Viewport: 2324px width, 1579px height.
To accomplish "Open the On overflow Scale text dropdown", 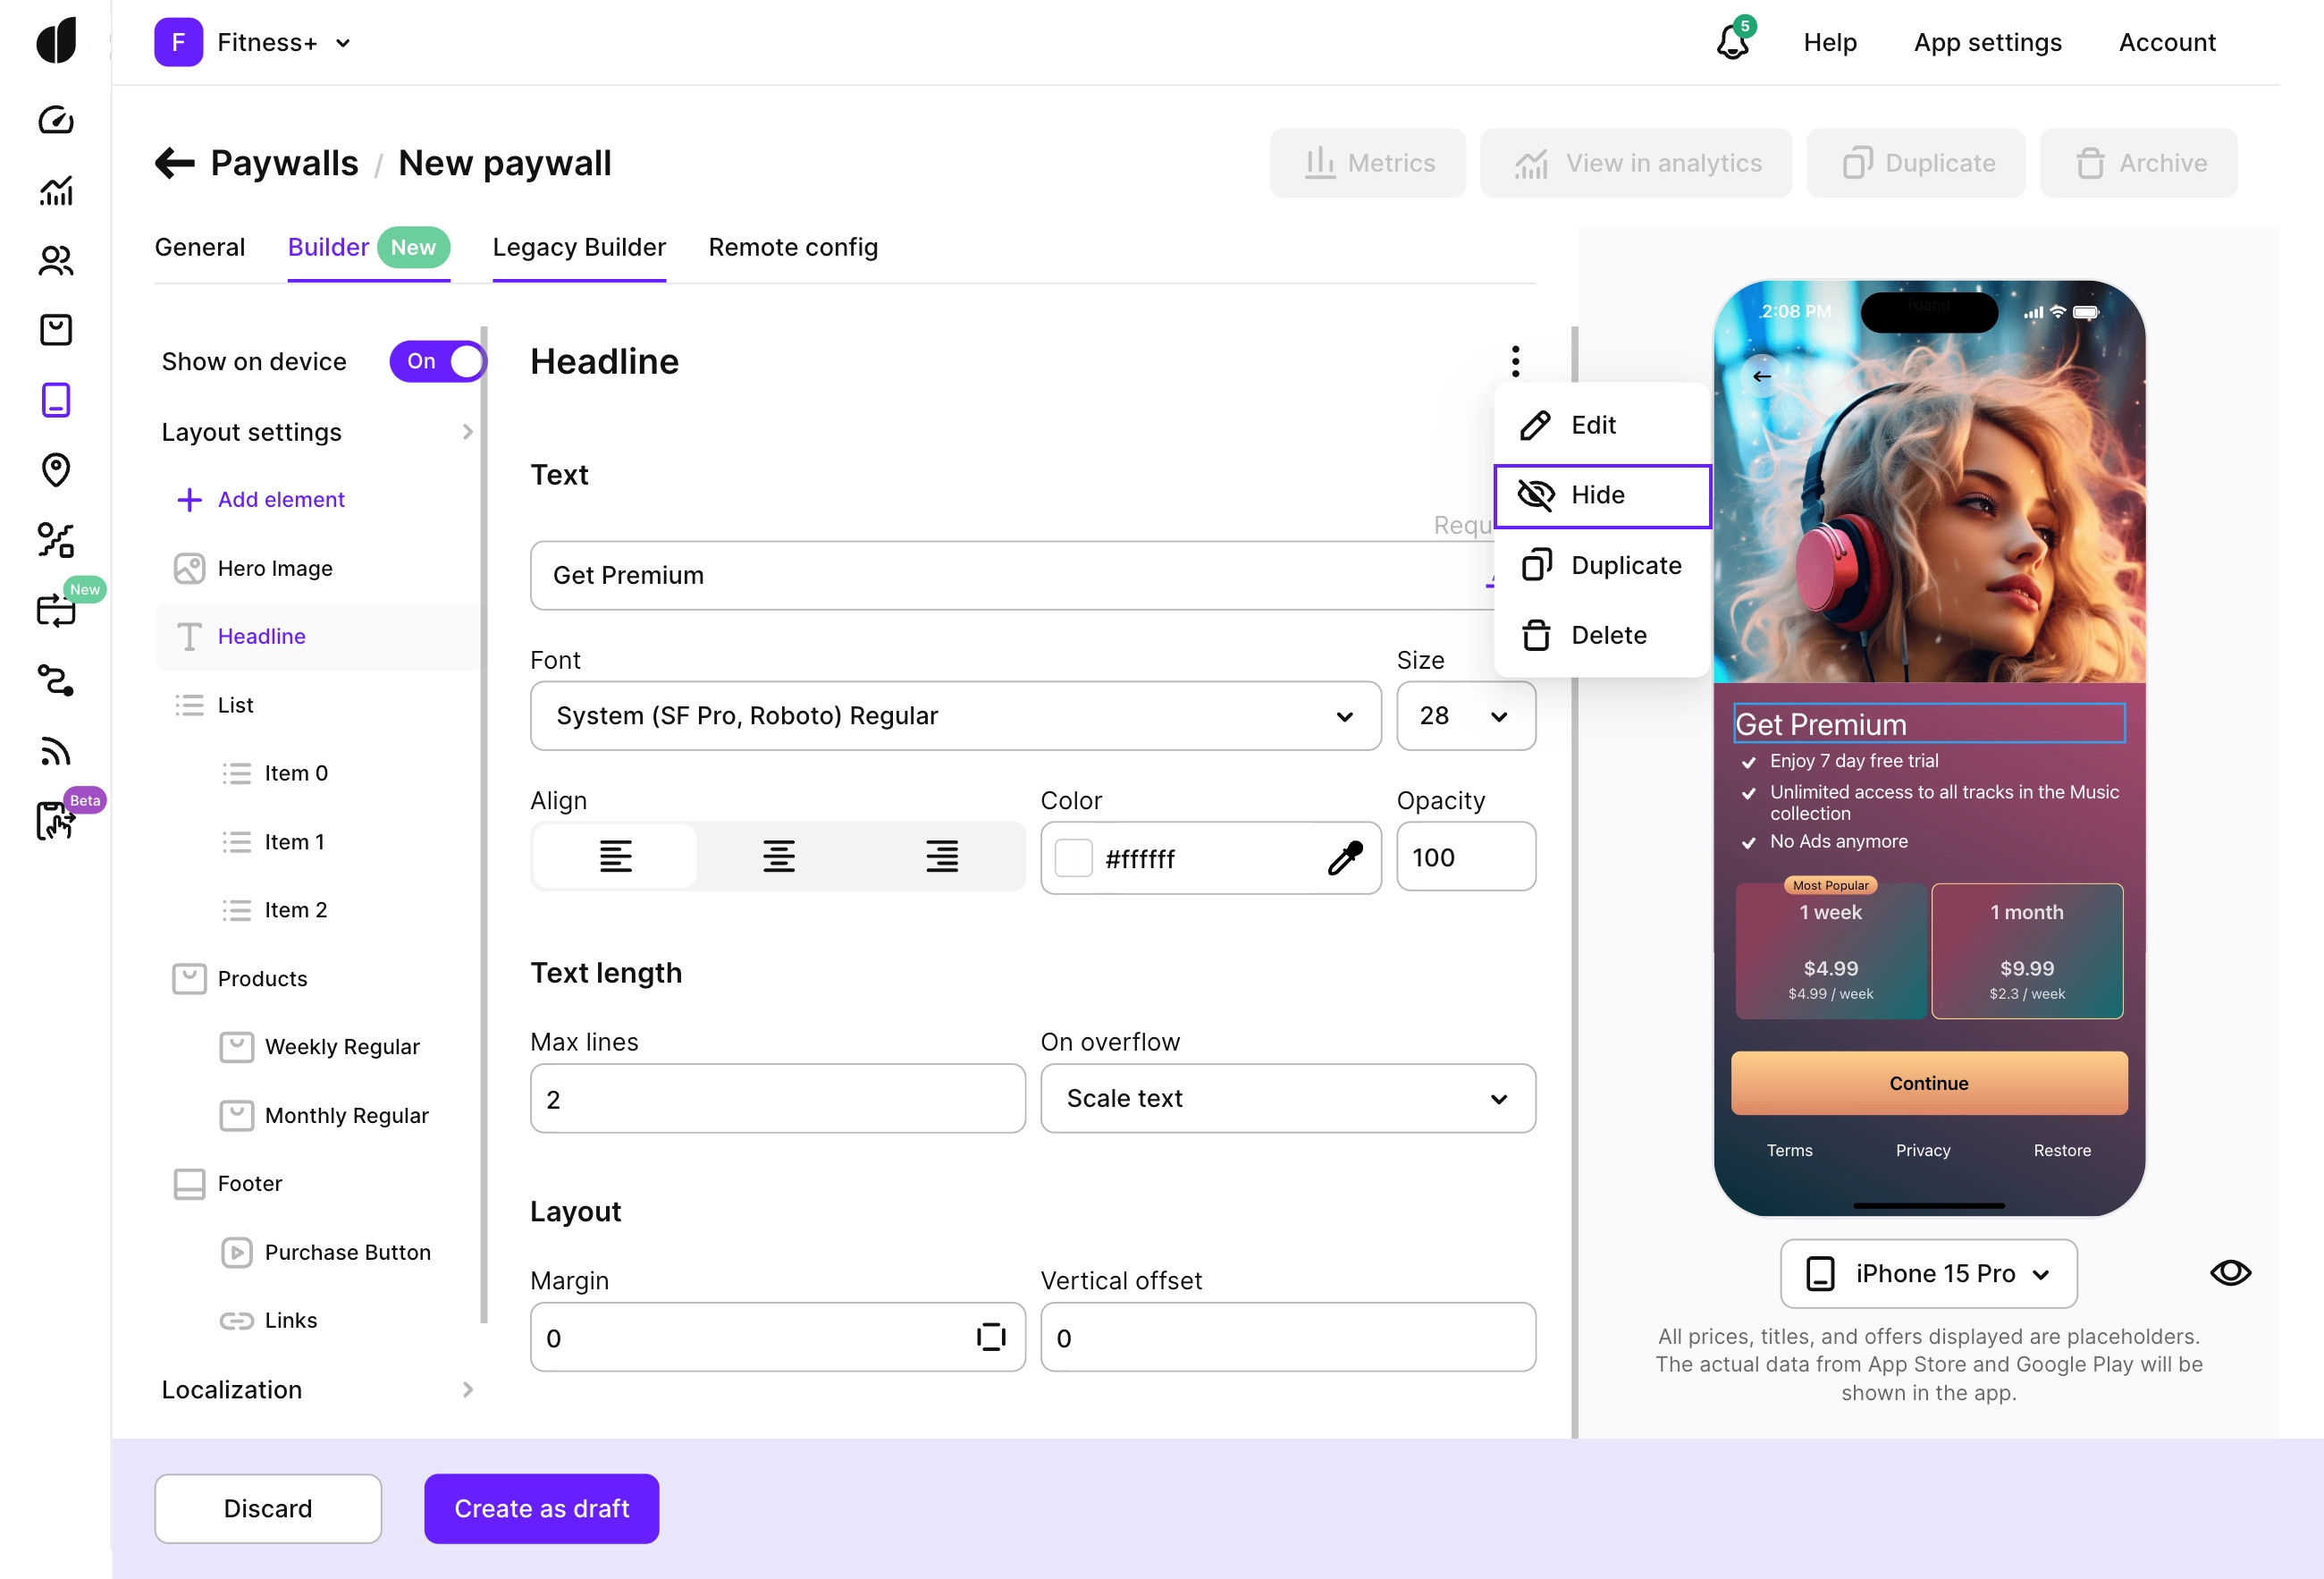I will (x=1287, y=1098).
